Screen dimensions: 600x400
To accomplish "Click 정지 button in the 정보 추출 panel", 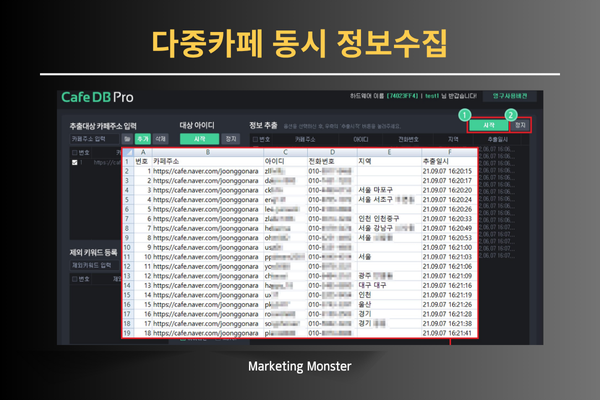I will (520, 125).
